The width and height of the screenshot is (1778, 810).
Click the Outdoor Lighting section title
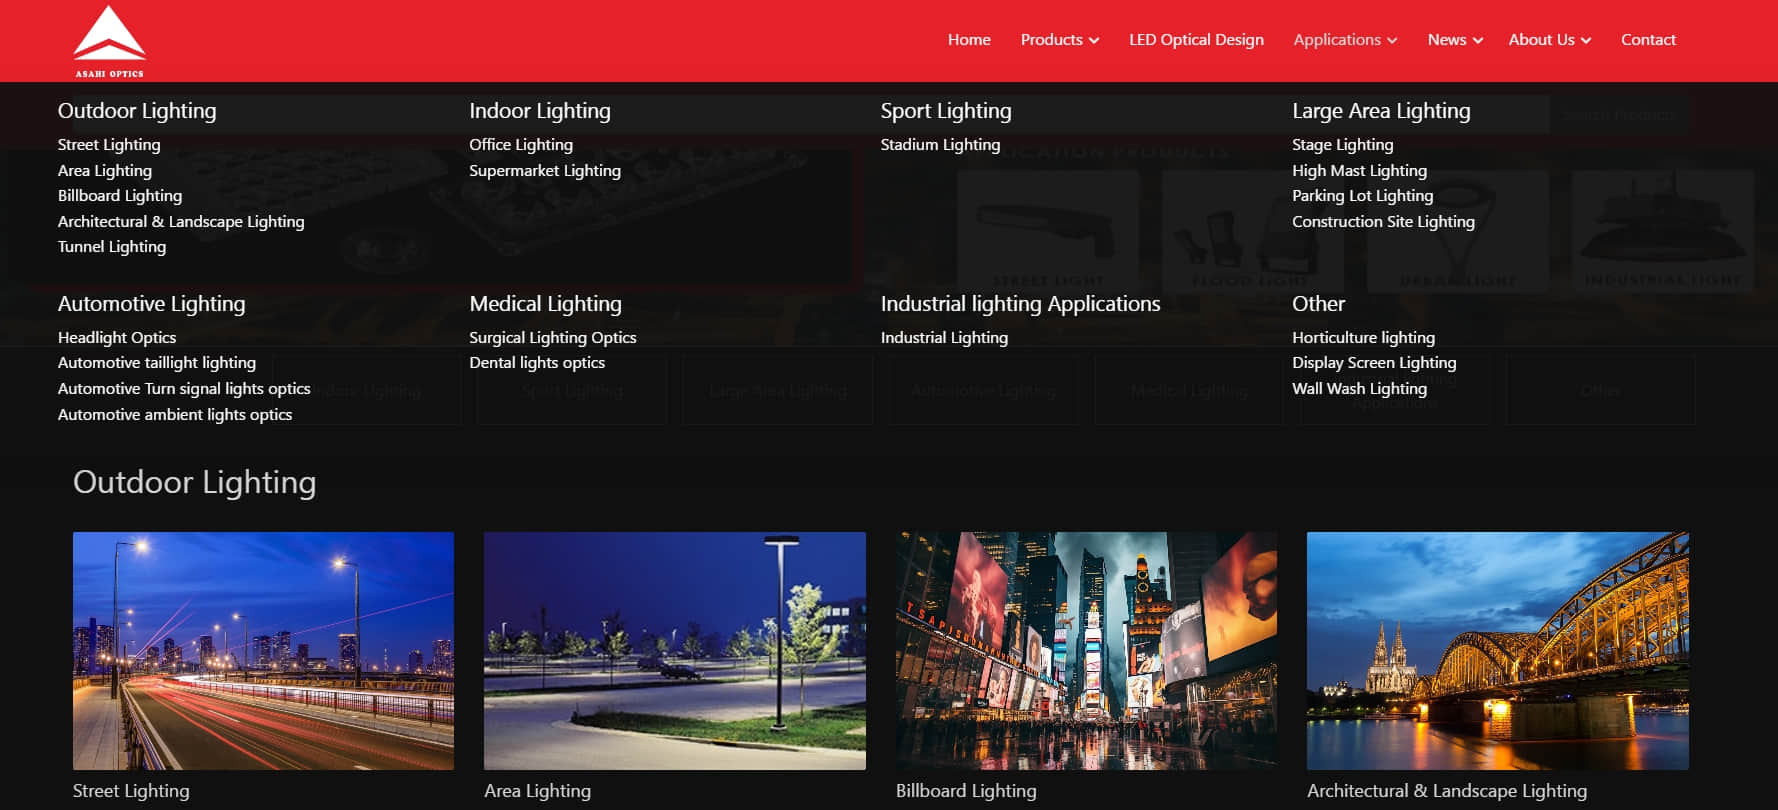[x=195, y=483]
